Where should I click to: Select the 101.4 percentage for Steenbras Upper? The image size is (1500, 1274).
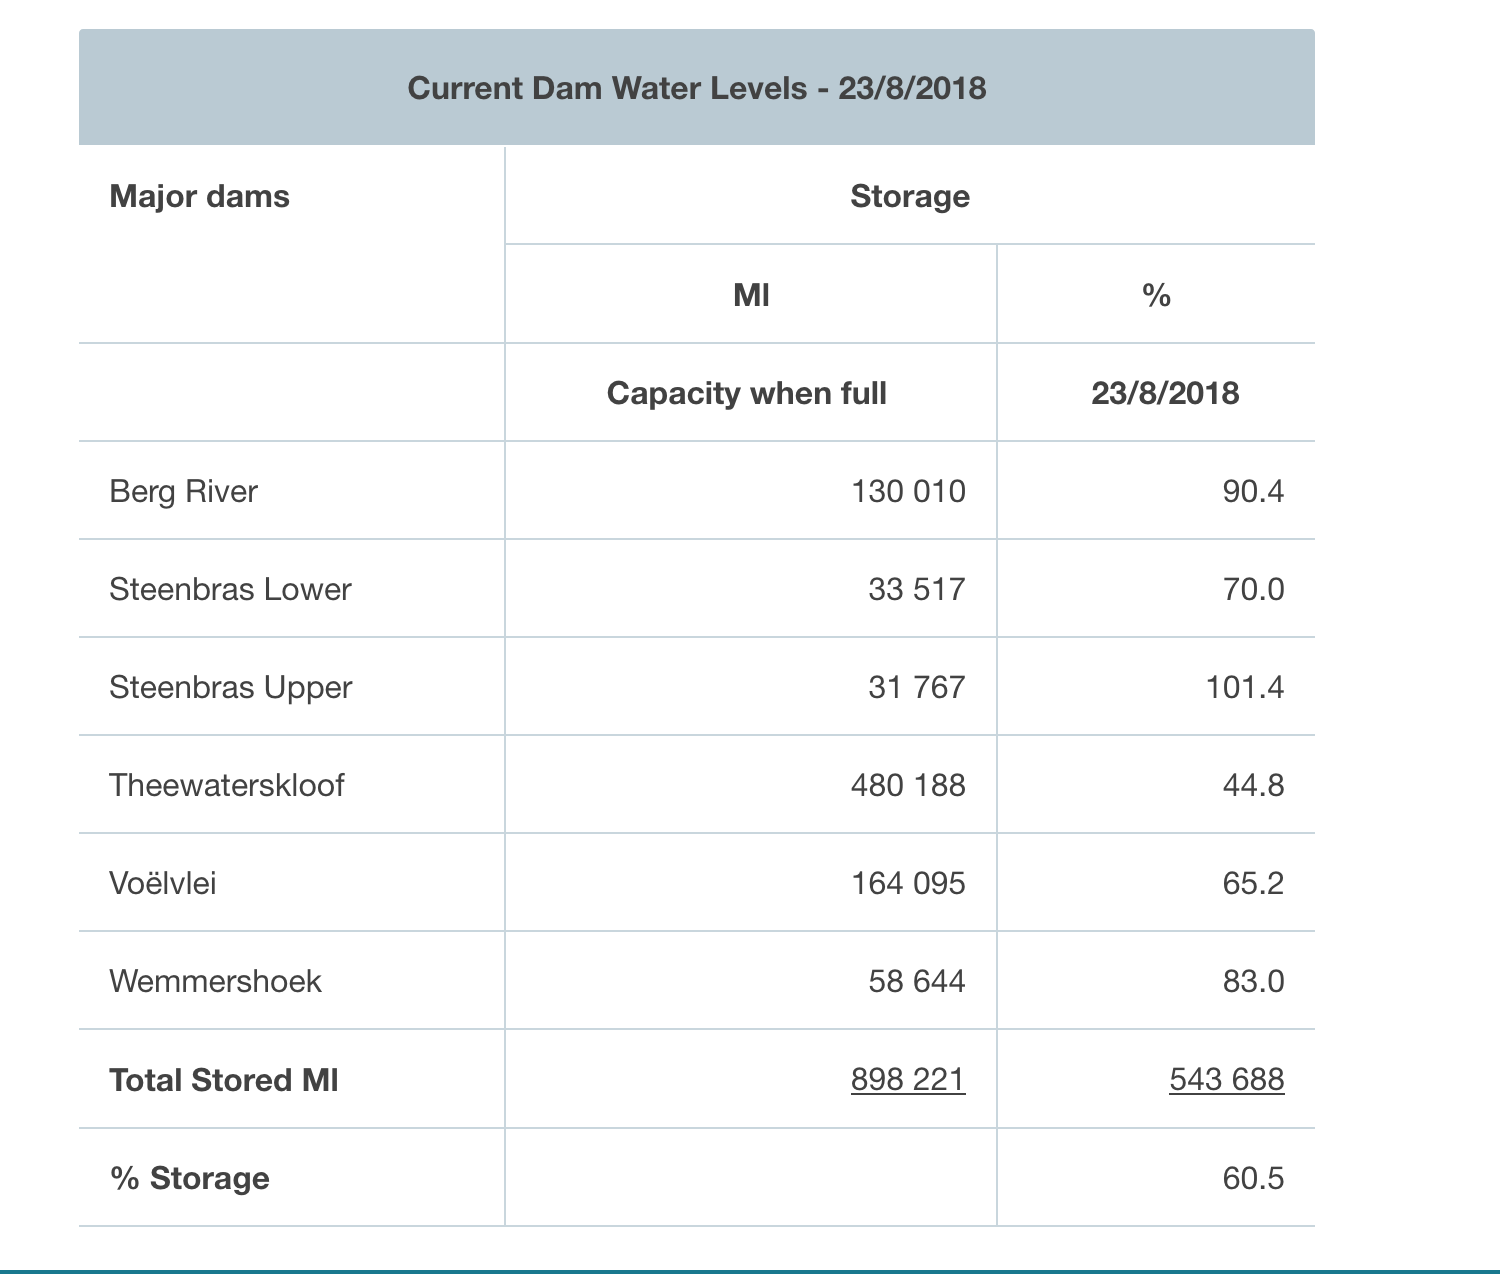pos(1244,687)
